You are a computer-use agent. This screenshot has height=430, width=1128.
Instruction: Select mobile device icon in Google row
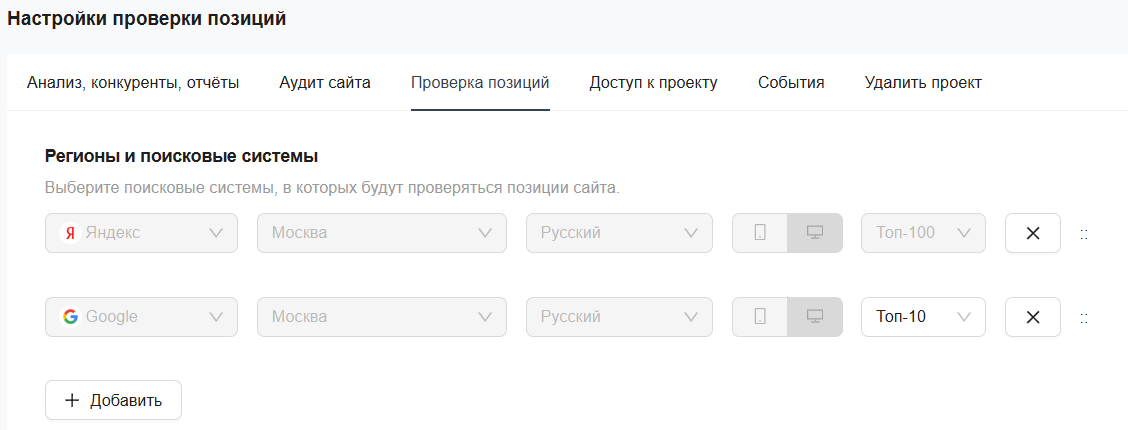[760, 317]
